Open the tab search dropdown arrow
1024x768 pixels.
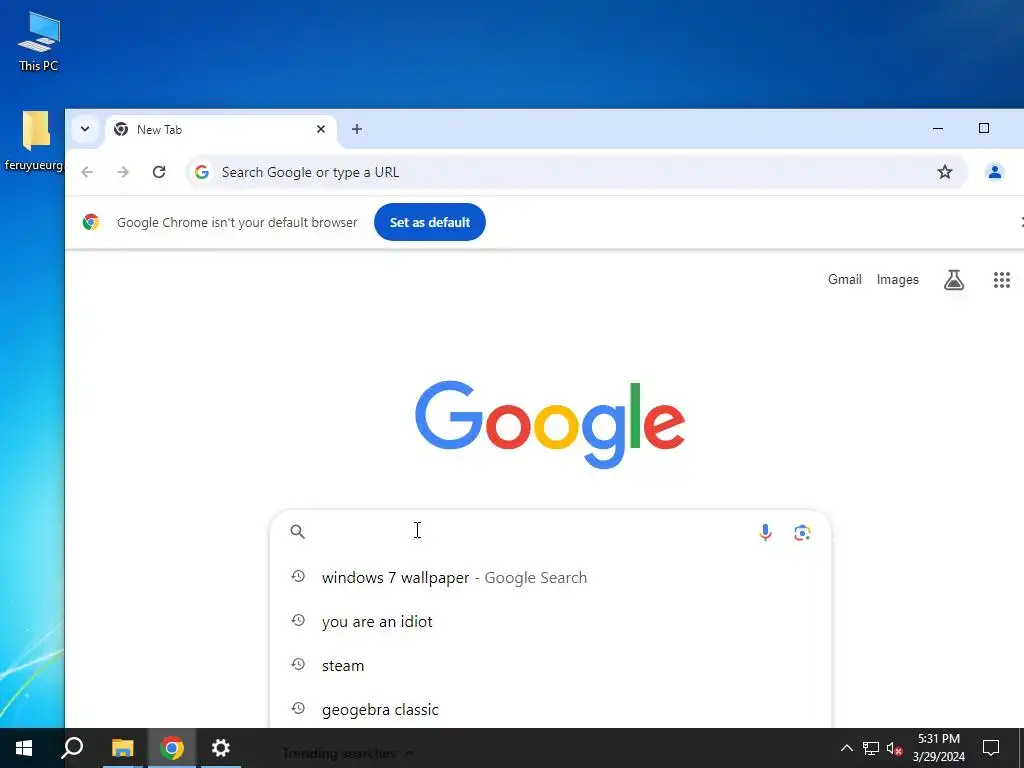pos(85,129)
